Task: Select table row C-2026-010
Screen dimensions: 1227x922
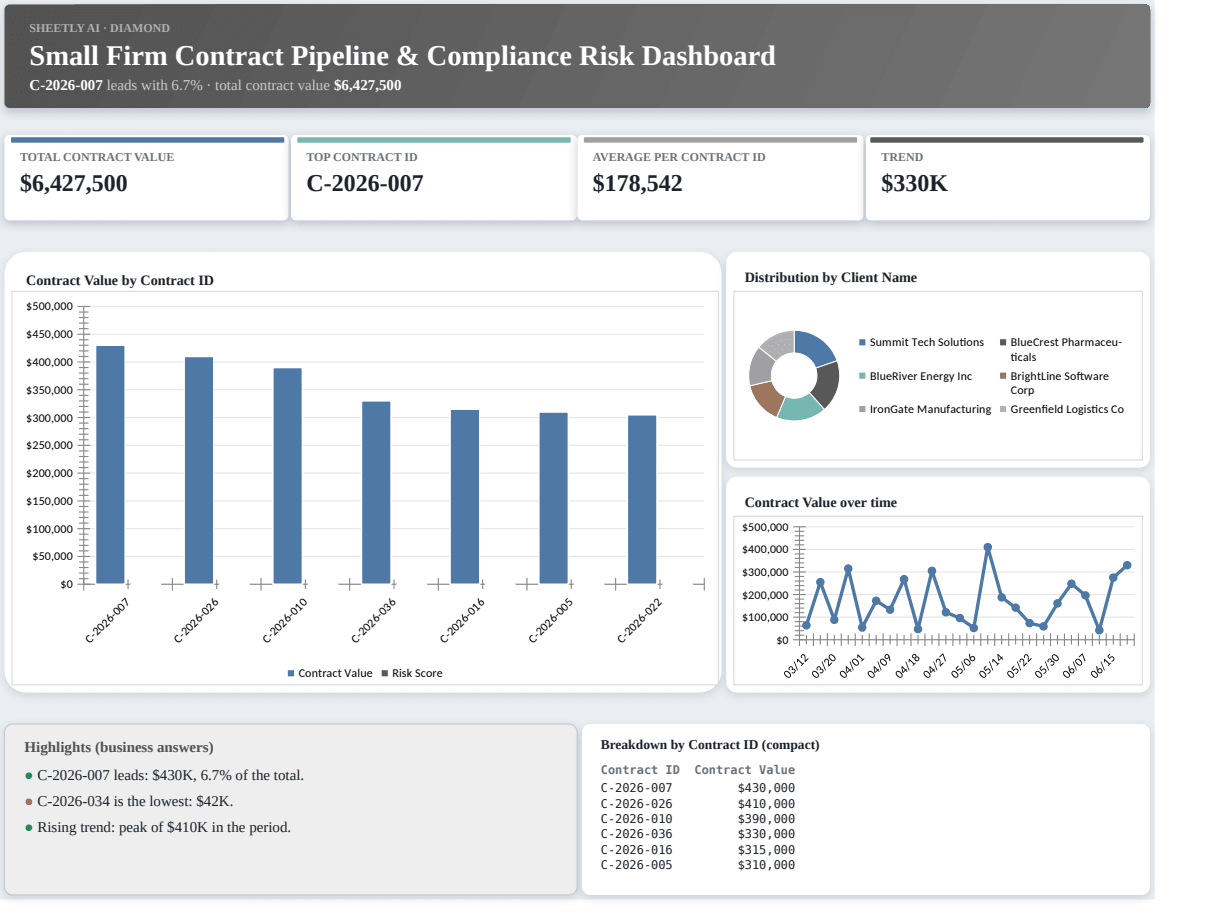Action: click(698, 819)
